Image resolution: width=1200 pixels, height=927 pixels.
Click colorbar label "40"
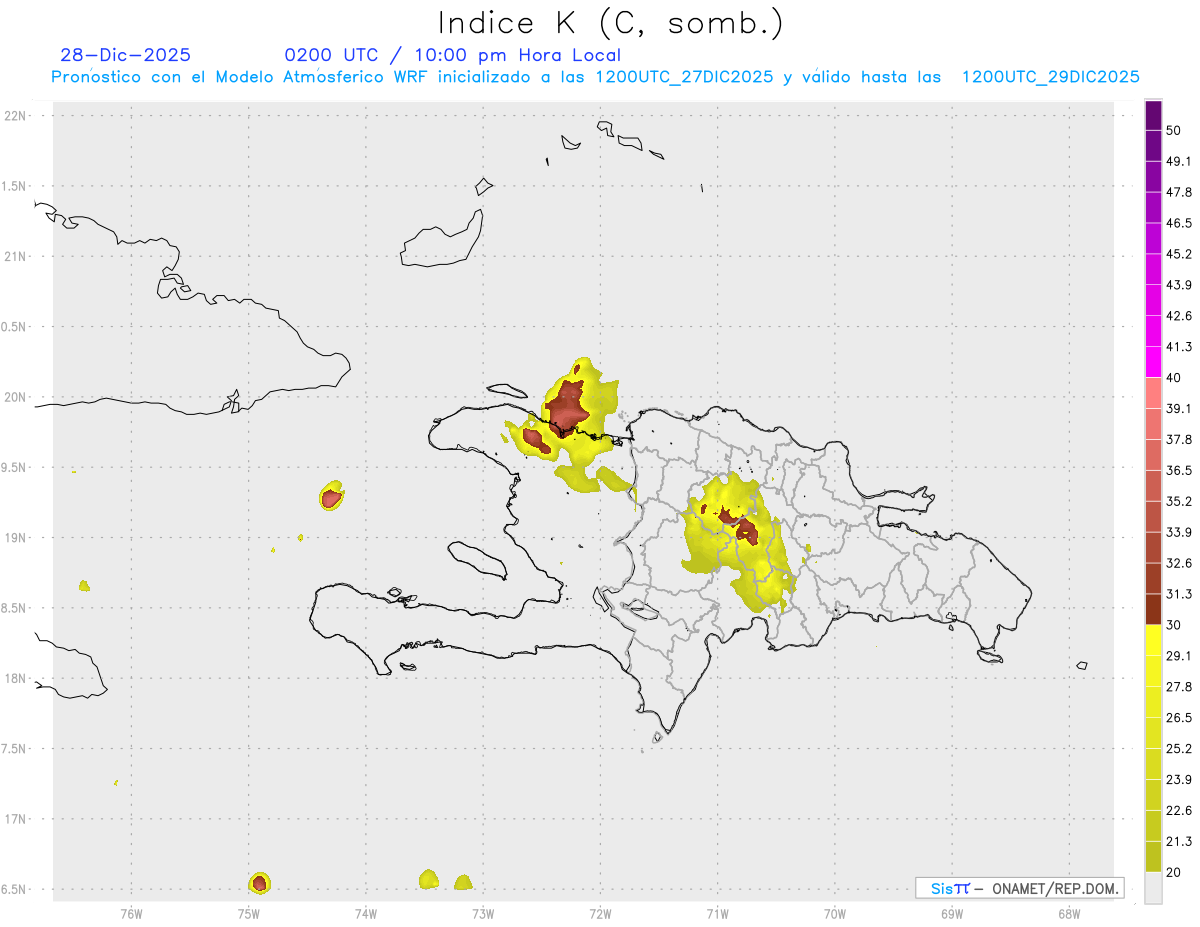[1174, 378]
